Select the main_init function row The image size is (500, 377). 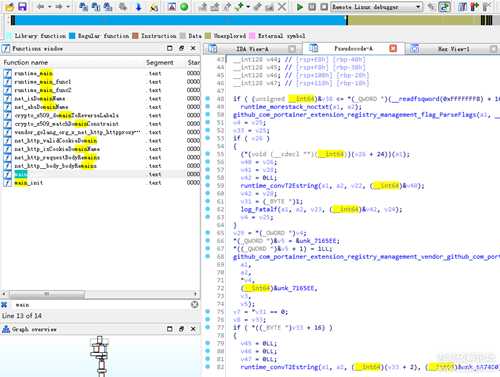coord(100,183)
